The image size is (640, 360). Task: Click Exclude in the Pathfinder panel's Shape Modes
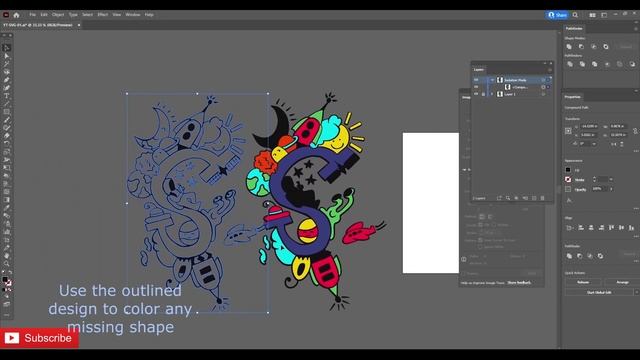pyautogui.click(x=606, y=47)
